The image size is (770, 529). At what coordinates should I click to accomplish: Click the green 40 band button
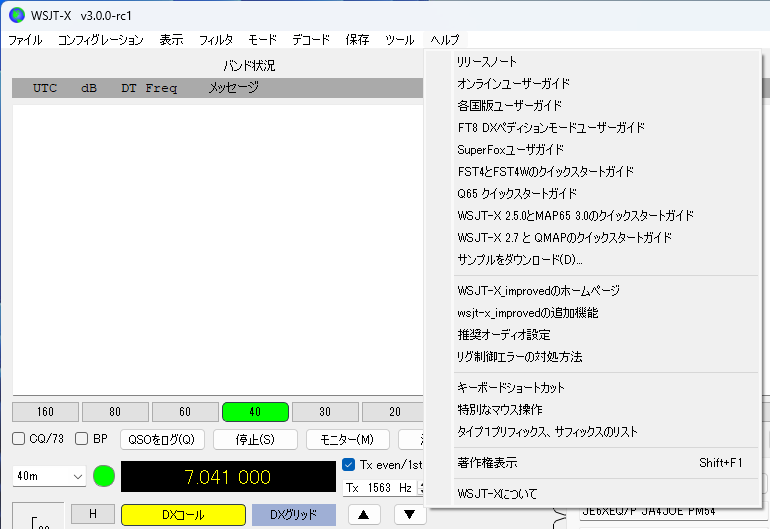tap(255, 412)
